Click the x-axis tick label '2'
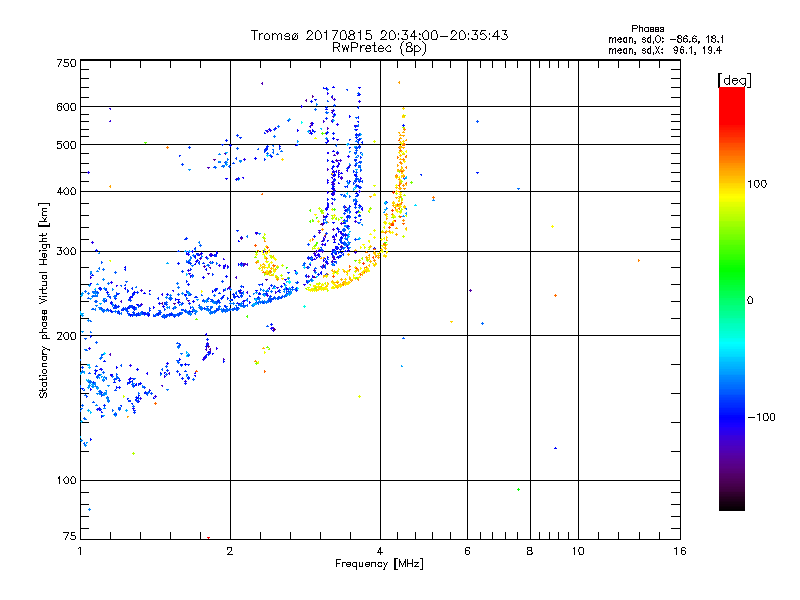This screenshot has width=800, height=600. click(x=230, y=552)
